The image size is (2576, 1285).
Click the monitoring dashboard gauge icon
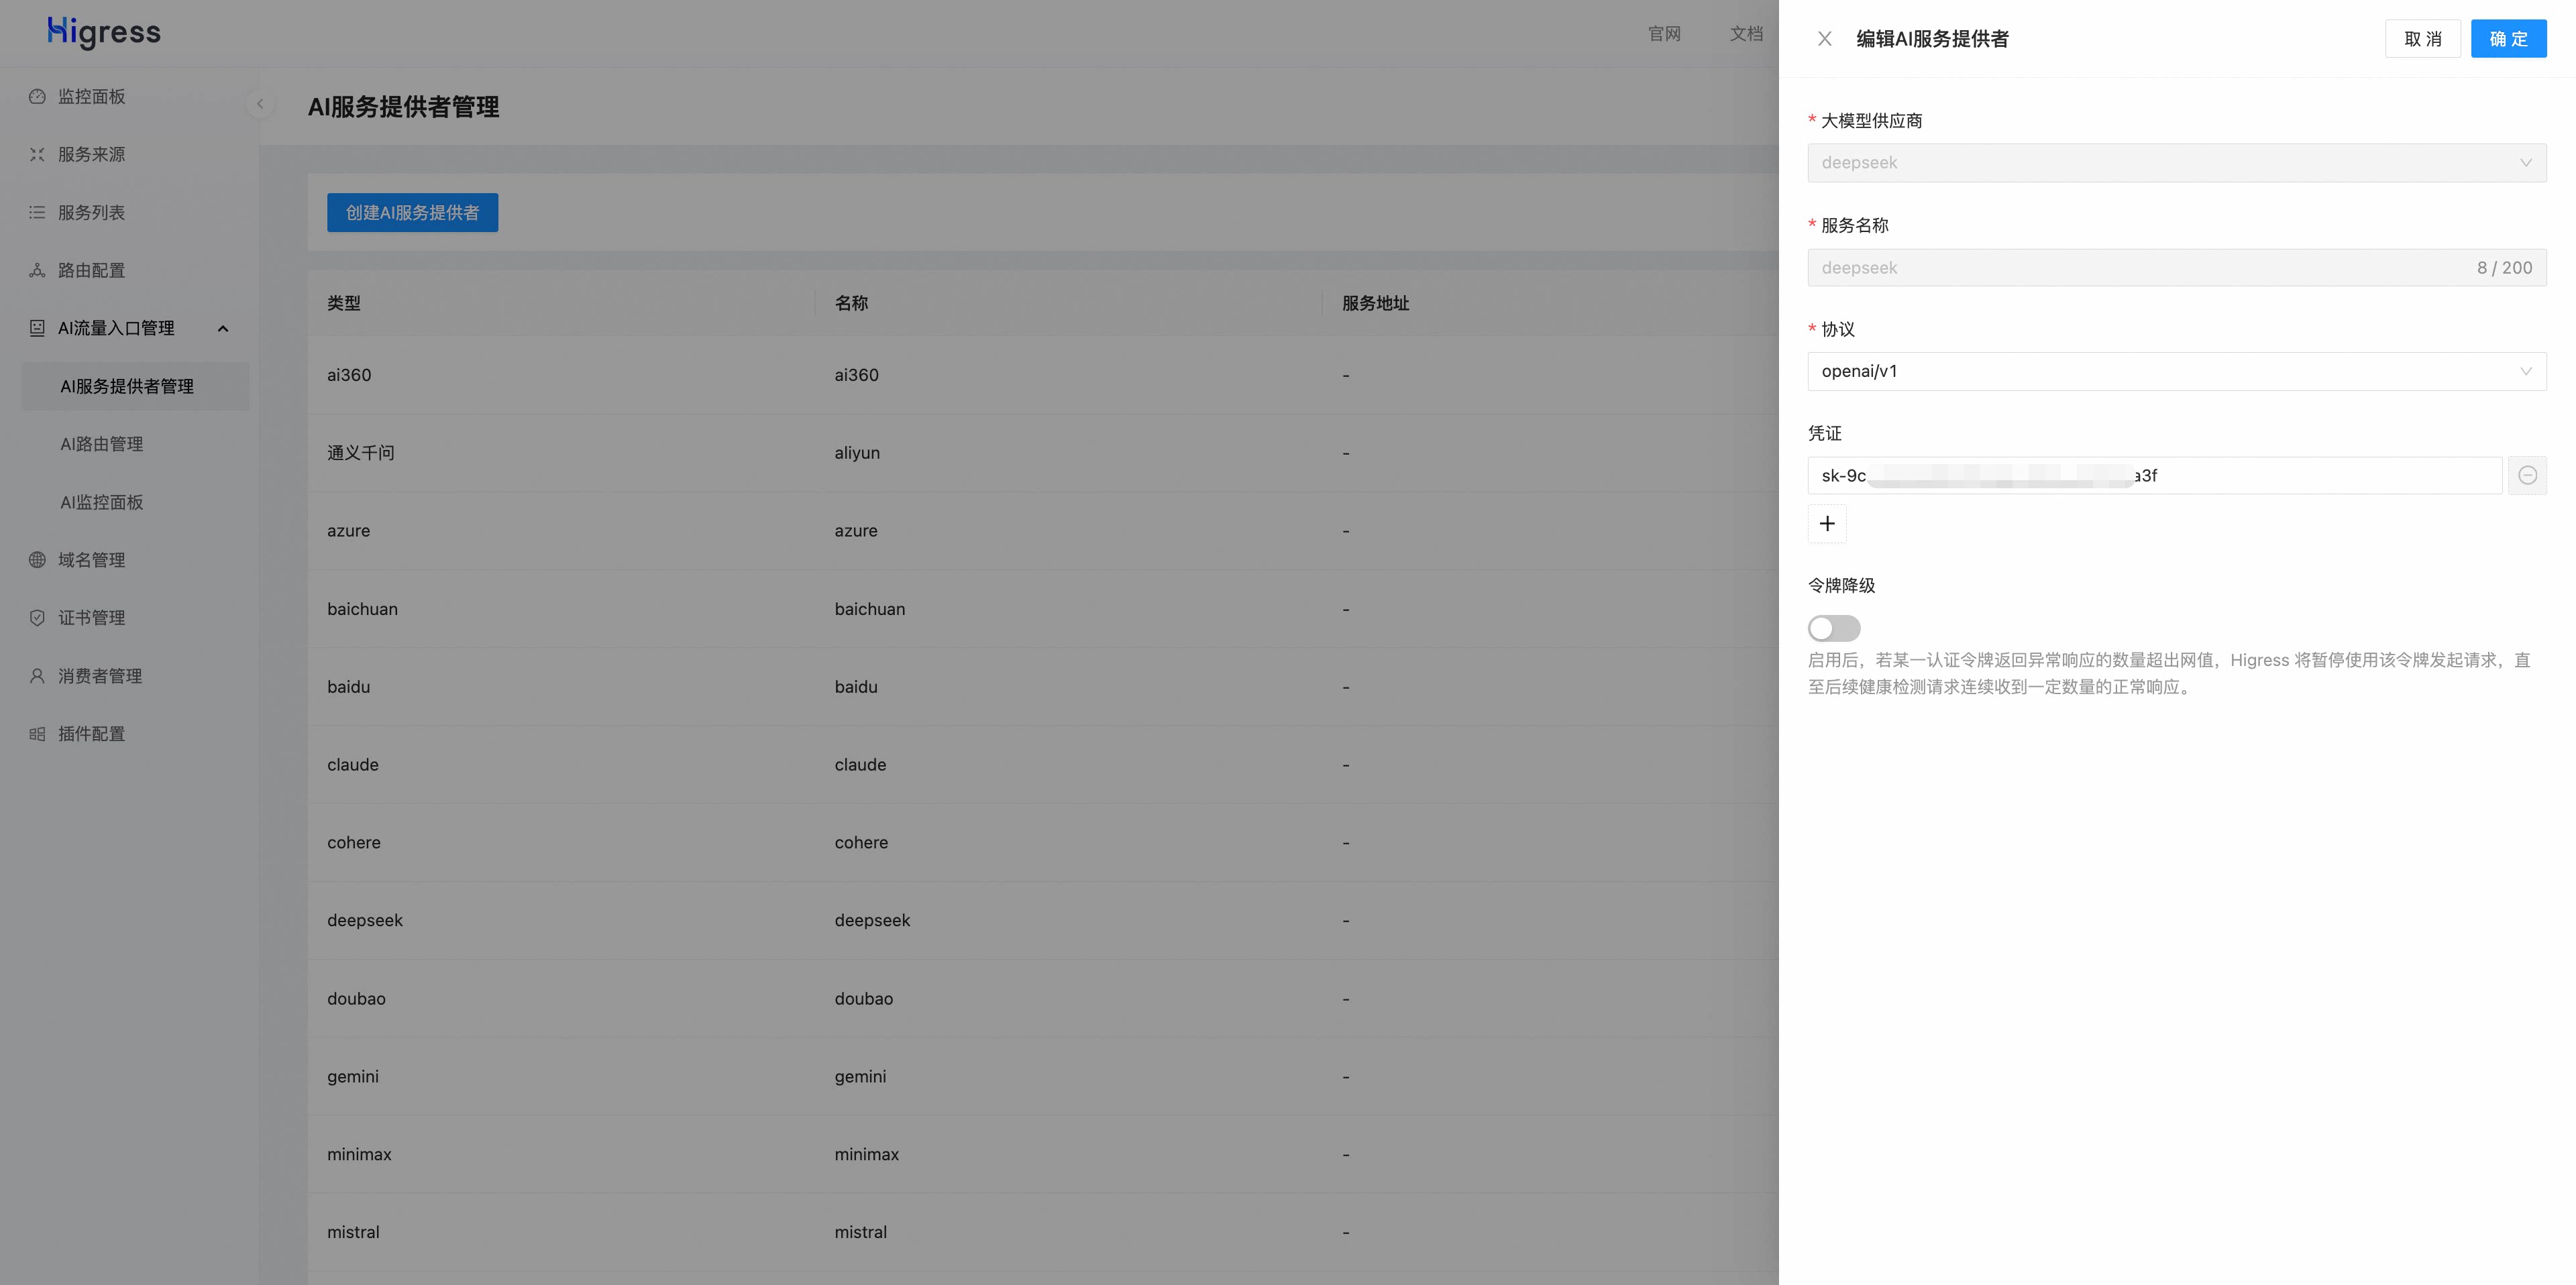tap(37, 97)
